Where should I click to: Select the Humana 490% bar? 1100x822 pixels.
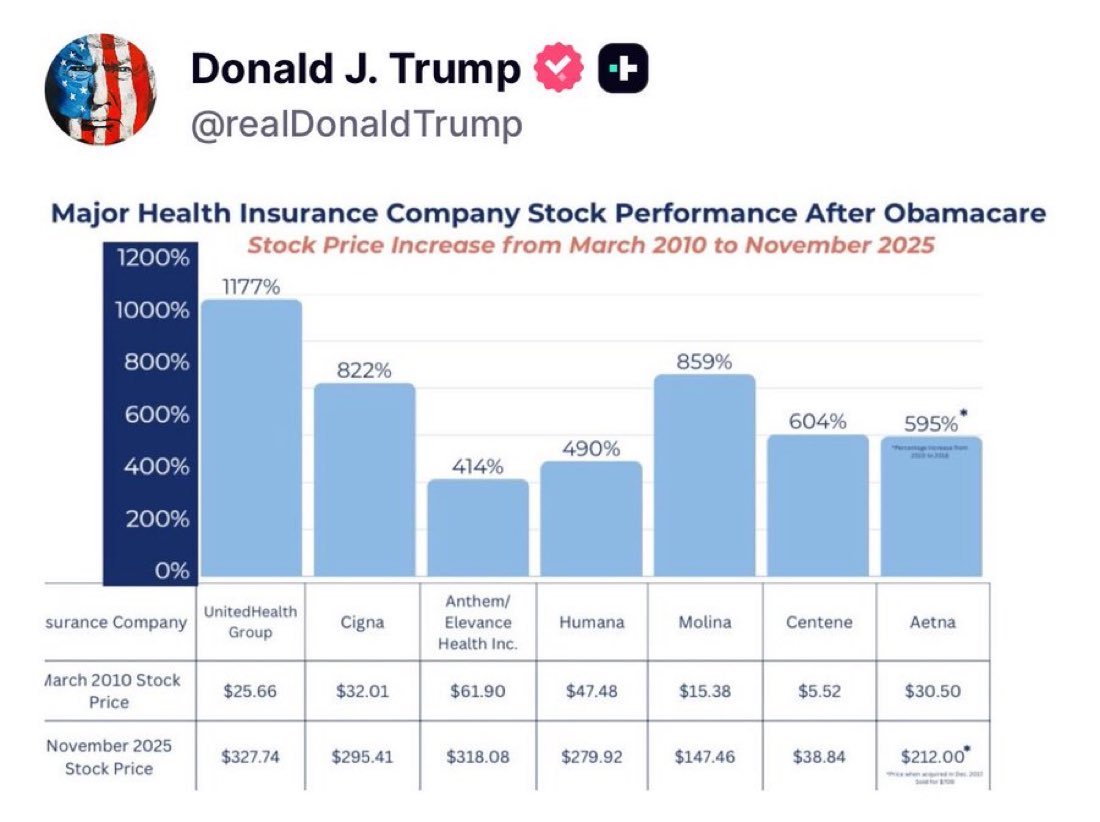590,518
